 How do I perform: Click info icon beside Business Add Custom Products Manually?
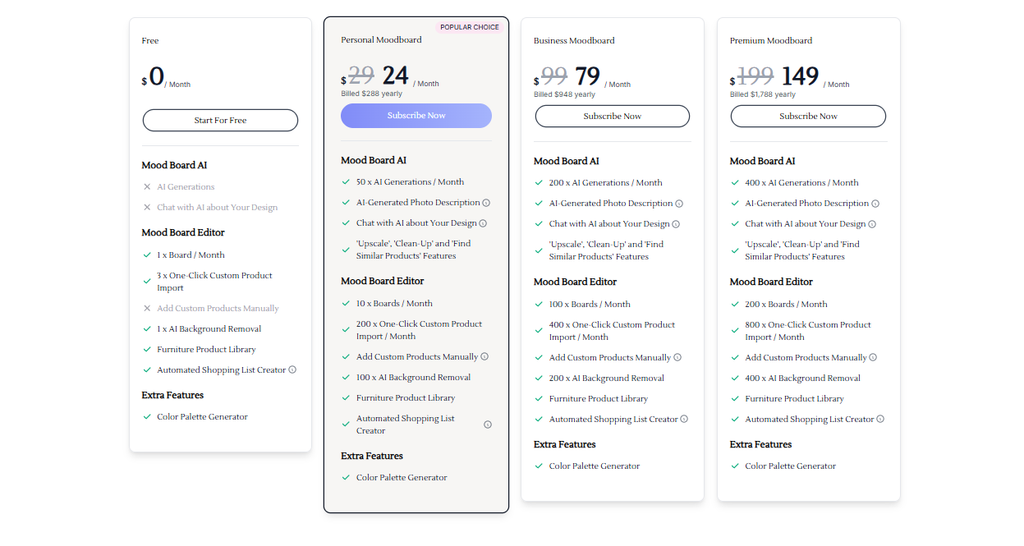pos(677,357)
